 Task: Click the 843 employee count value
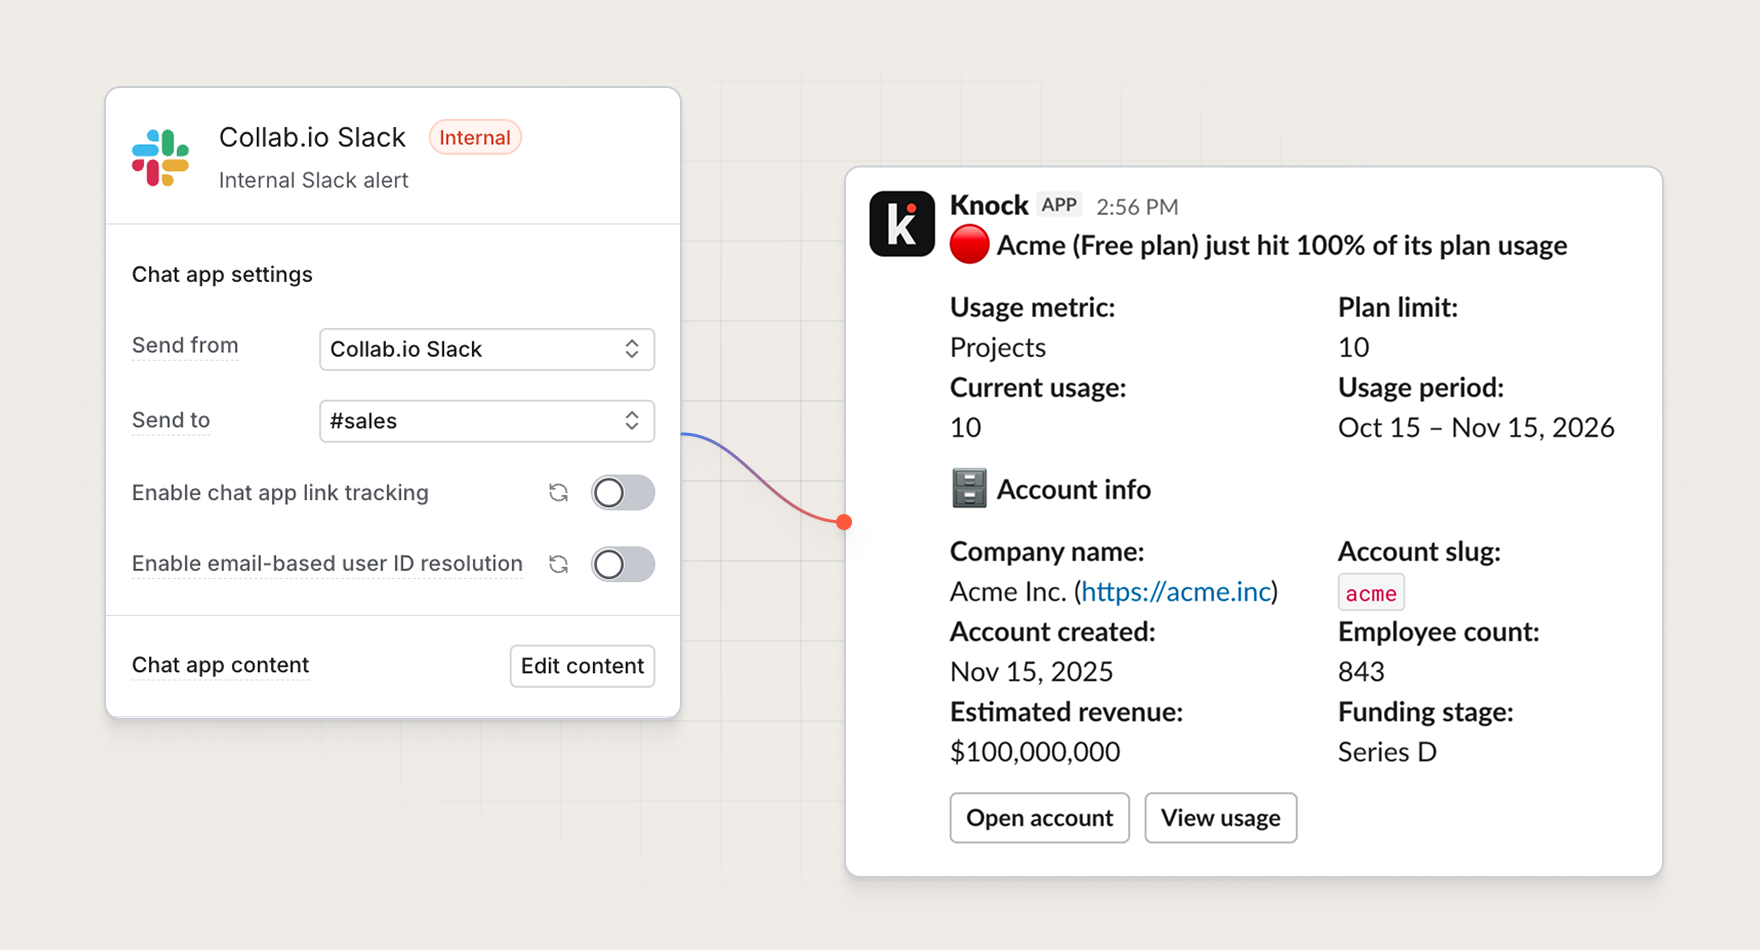tap(1361, 672)
